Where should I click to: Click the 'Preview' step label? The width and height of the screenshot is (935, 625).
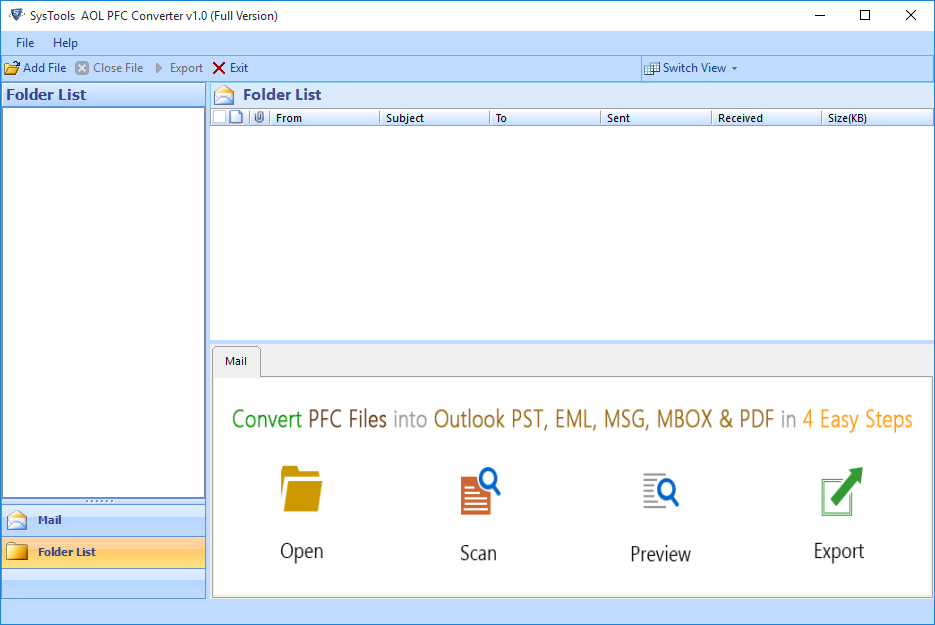click(x=660, y=554)
